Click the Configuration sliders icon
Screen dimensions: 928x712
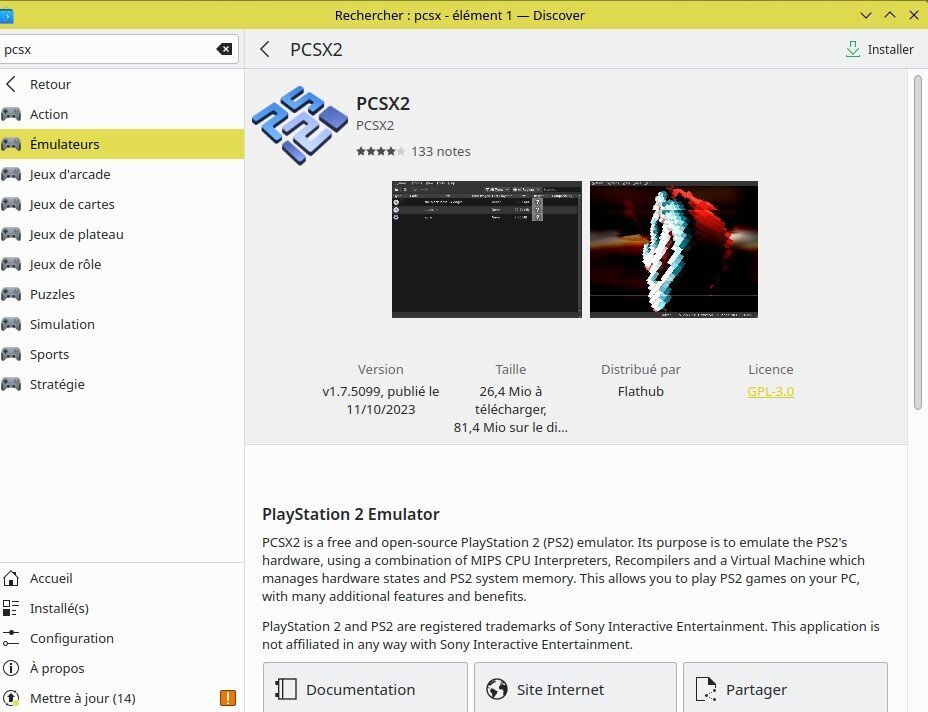[11, 638]
